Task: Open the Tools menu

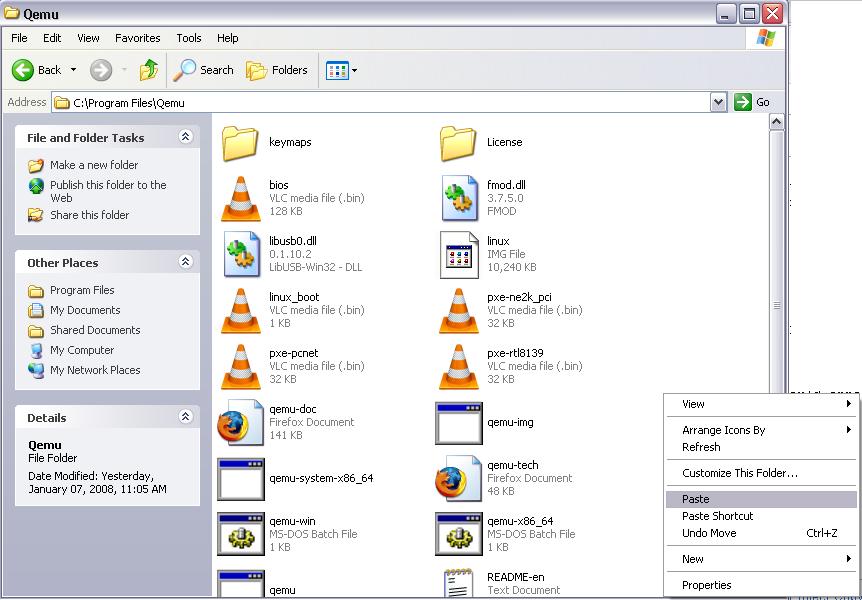Action: [189, 38]
